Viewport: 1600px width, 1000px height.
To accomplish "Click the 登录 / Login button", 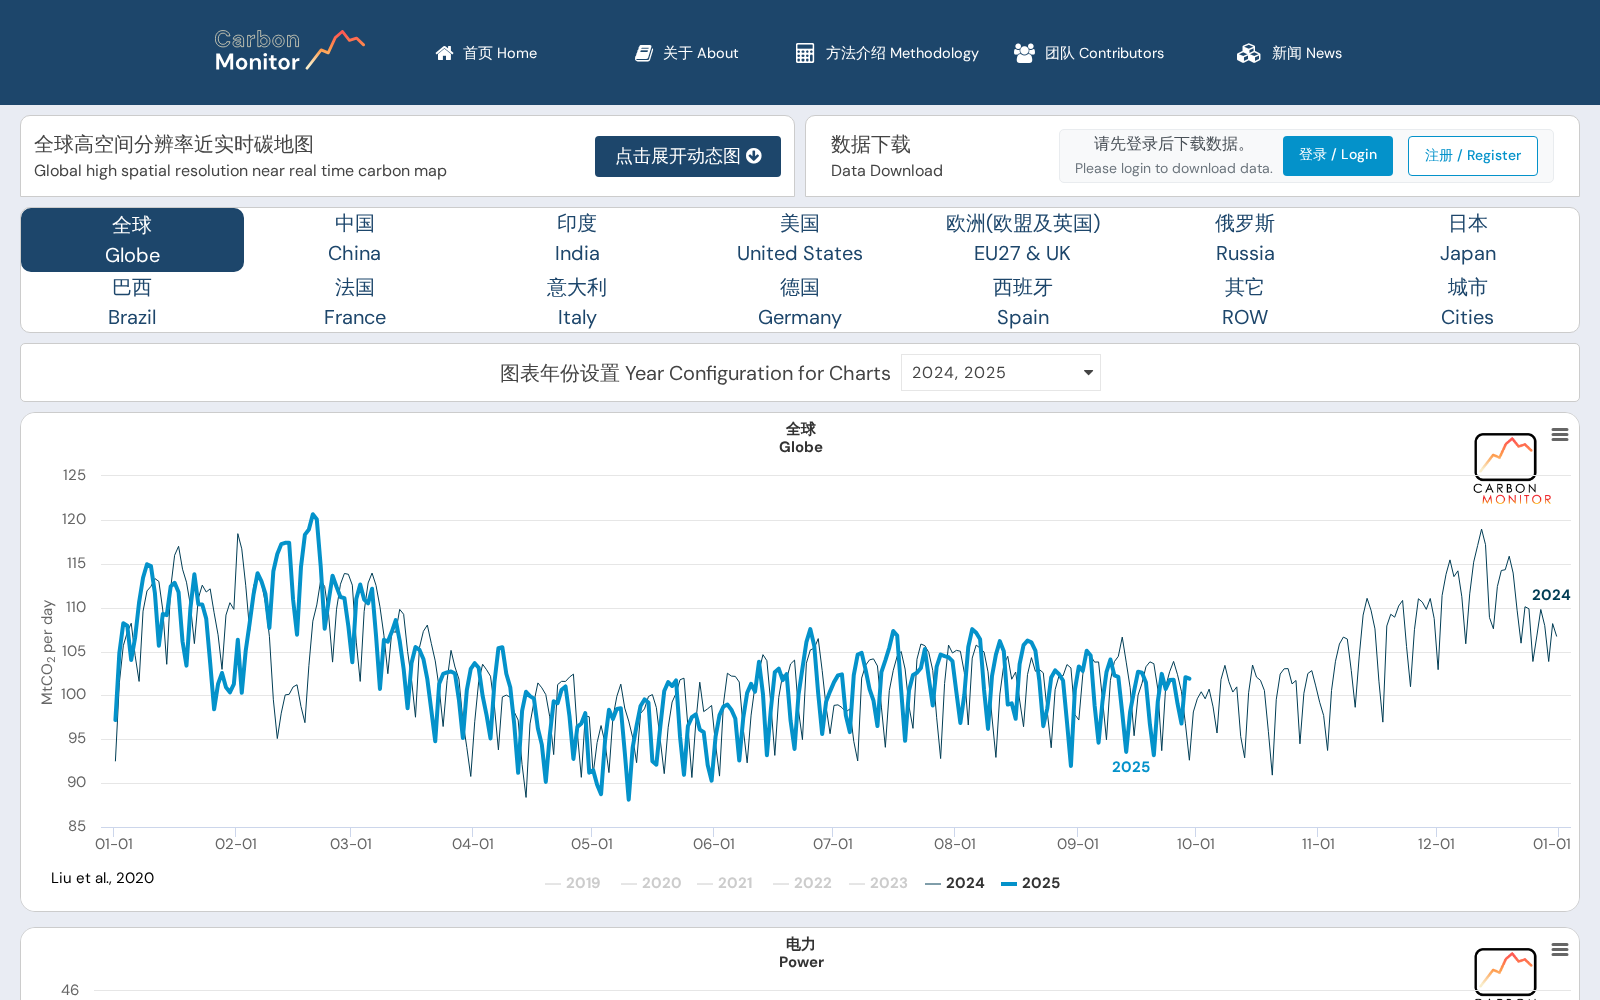I will click(x=1338, y=155).
